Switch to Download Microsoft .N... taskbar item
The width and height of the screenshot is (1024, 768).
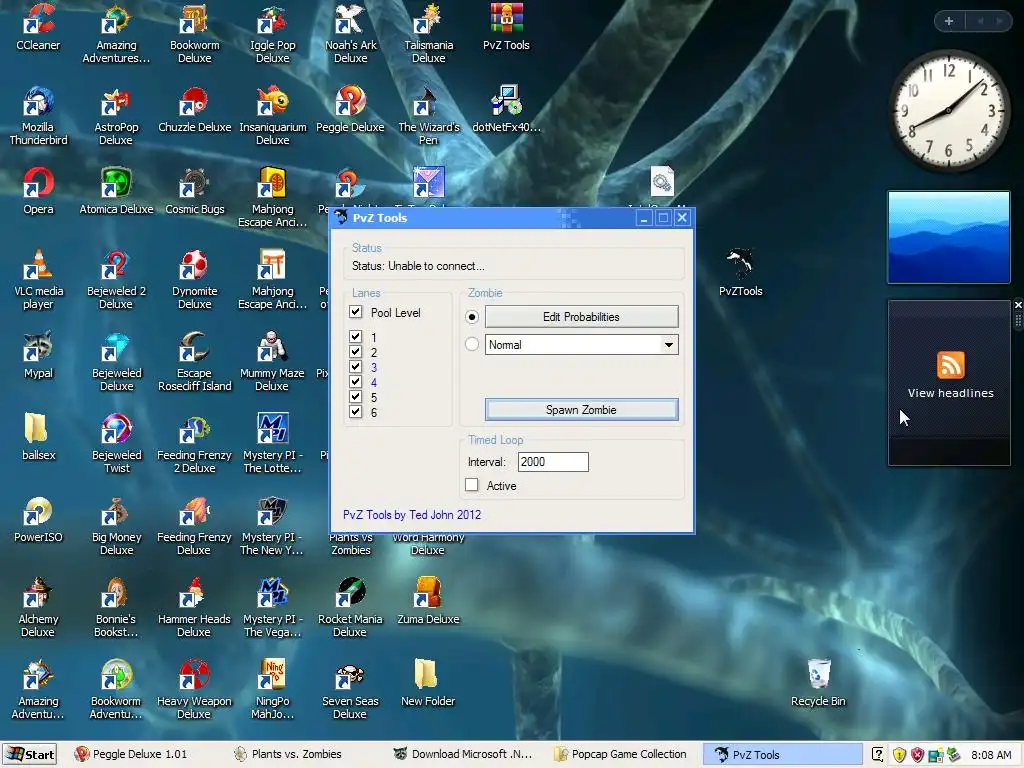(x=462, y=754)
